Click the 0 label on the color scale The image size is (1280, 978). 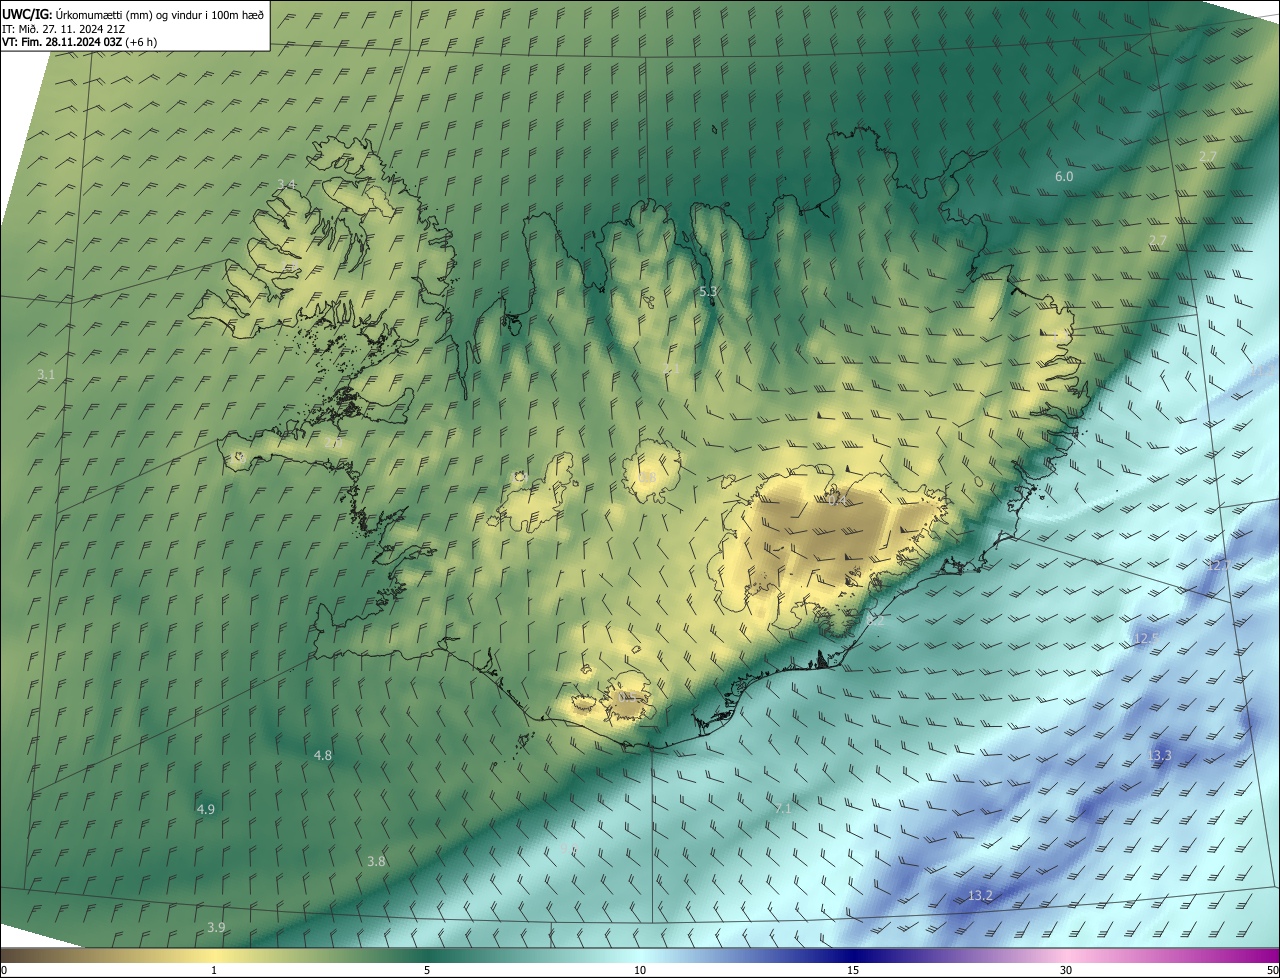pyautogui.click(x=4, y=970)
